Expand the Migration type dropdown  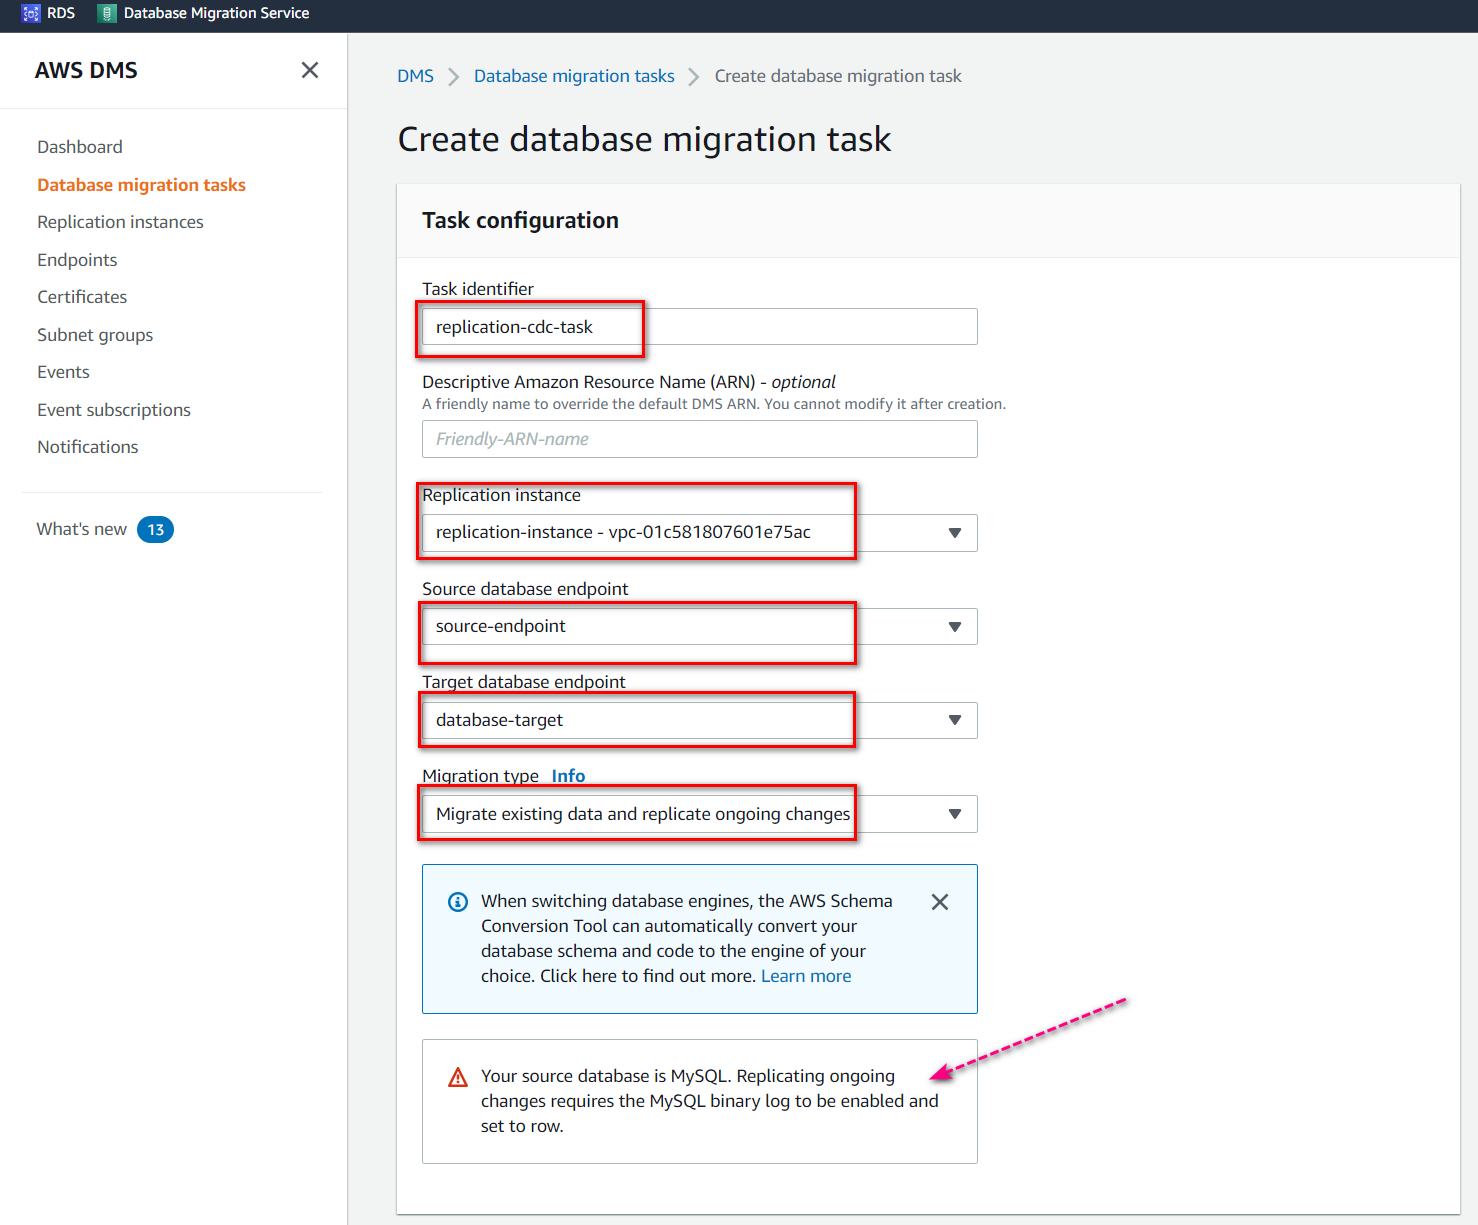699,814
